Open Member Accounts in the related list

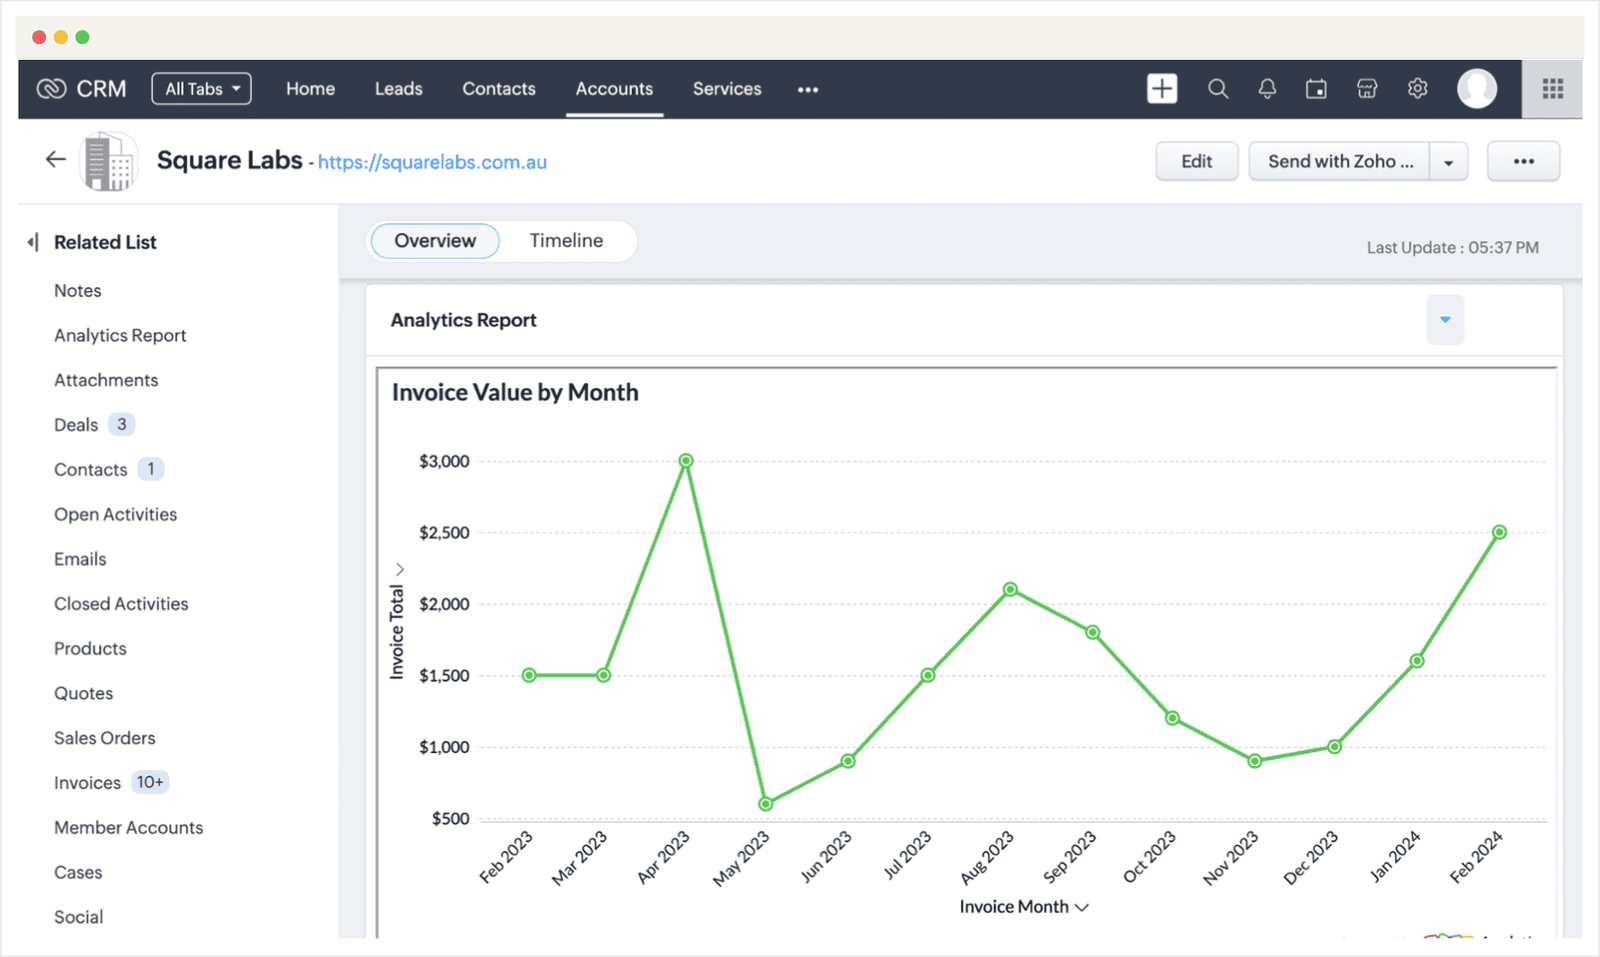pyautogui.click(x=128, y=828)
